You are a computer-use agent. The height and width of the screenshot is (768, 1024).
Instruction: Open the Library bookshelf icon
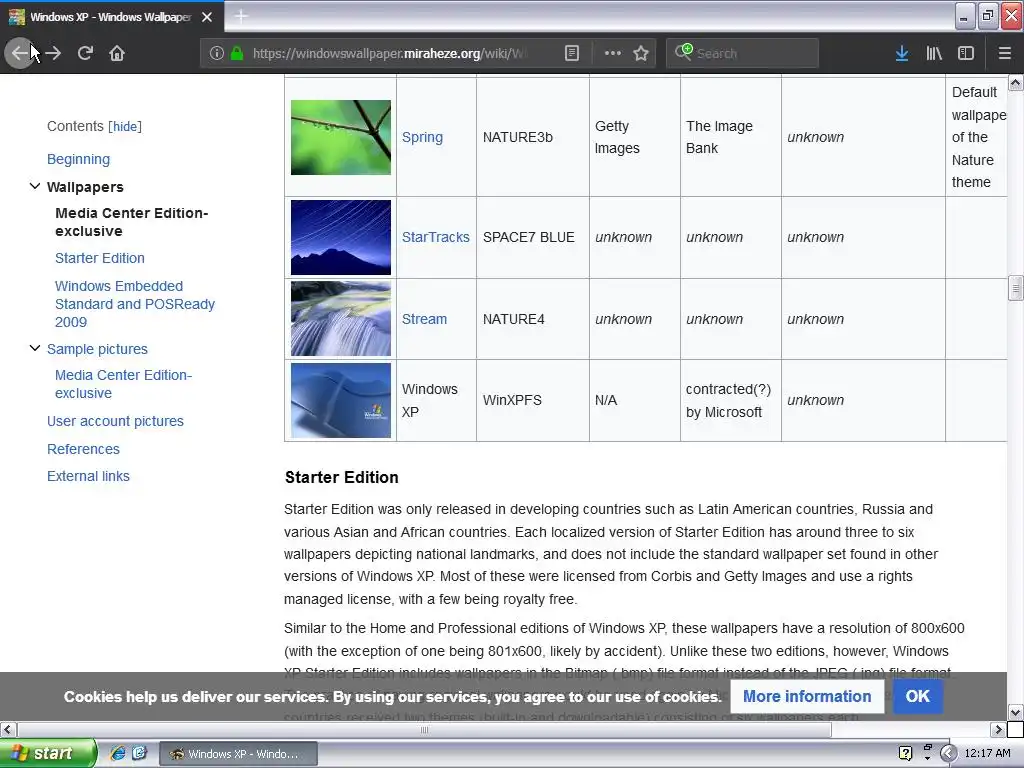pyautogui.click(x=934, y=53)
